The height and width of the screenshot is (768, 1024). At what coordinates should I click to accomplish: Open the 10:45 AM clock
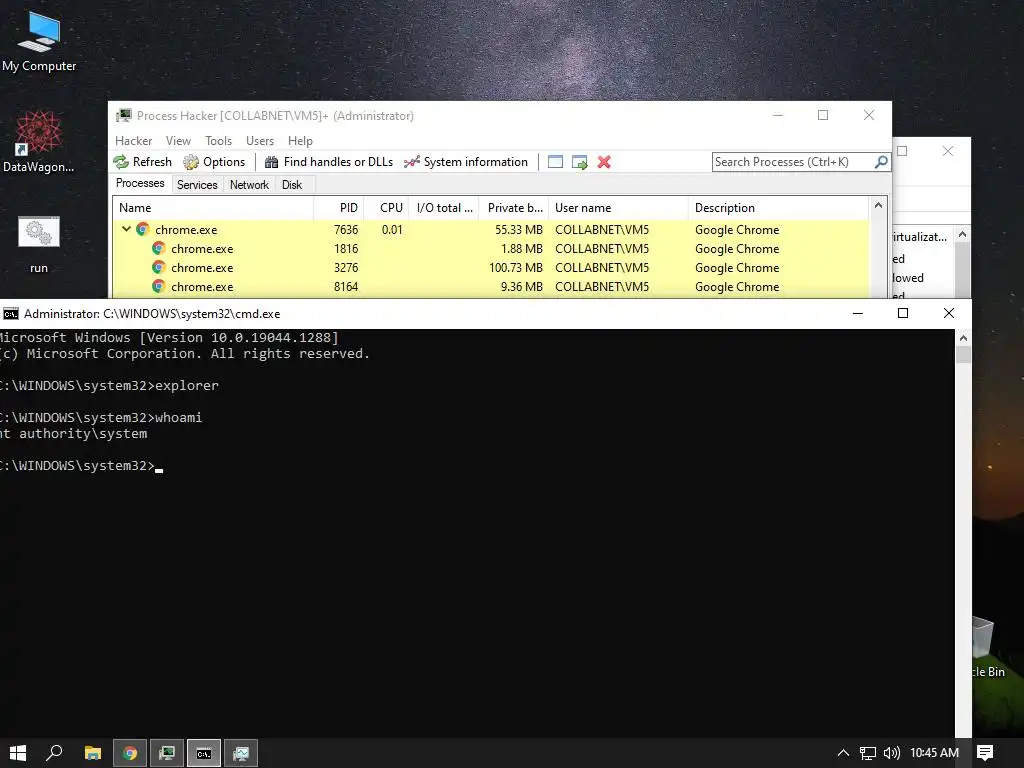click(934, 753)
